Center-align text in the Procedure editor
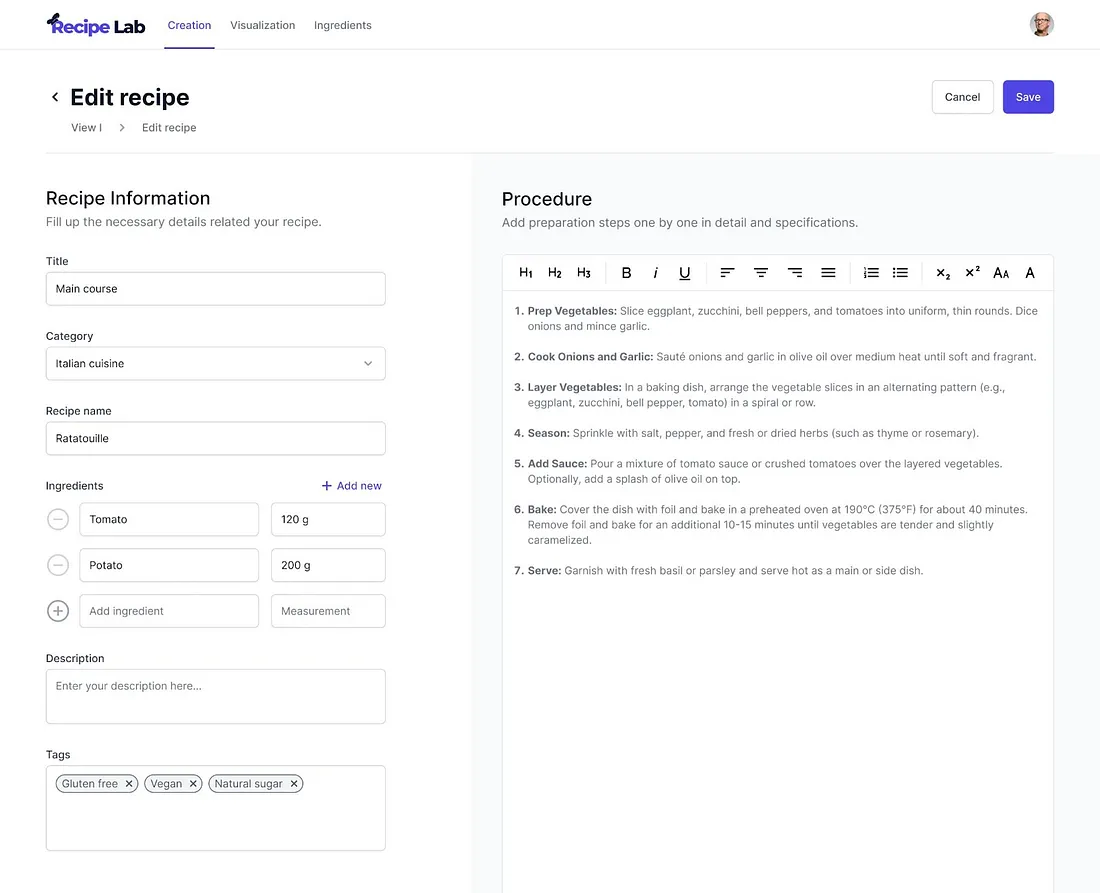The image size is (1100, 893). [x=761, y=273]
